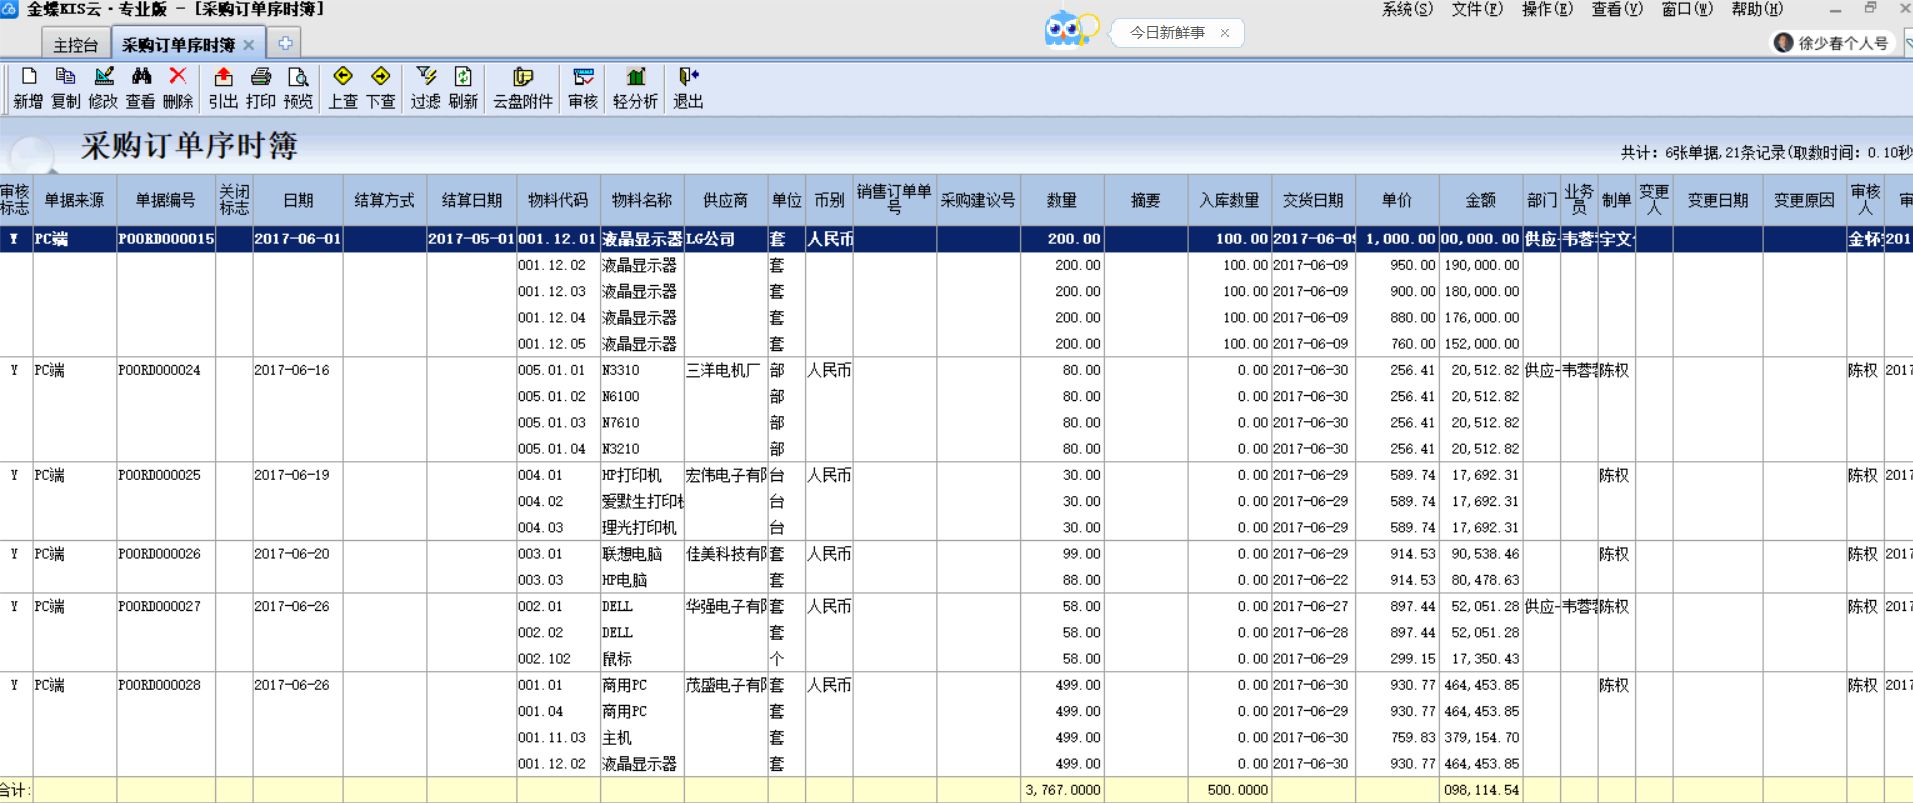Image resolution: width=1913 pixels, height=803 pixels.
Task: Click amount cell 379,154.70
Action: (x=1481, y=737)
